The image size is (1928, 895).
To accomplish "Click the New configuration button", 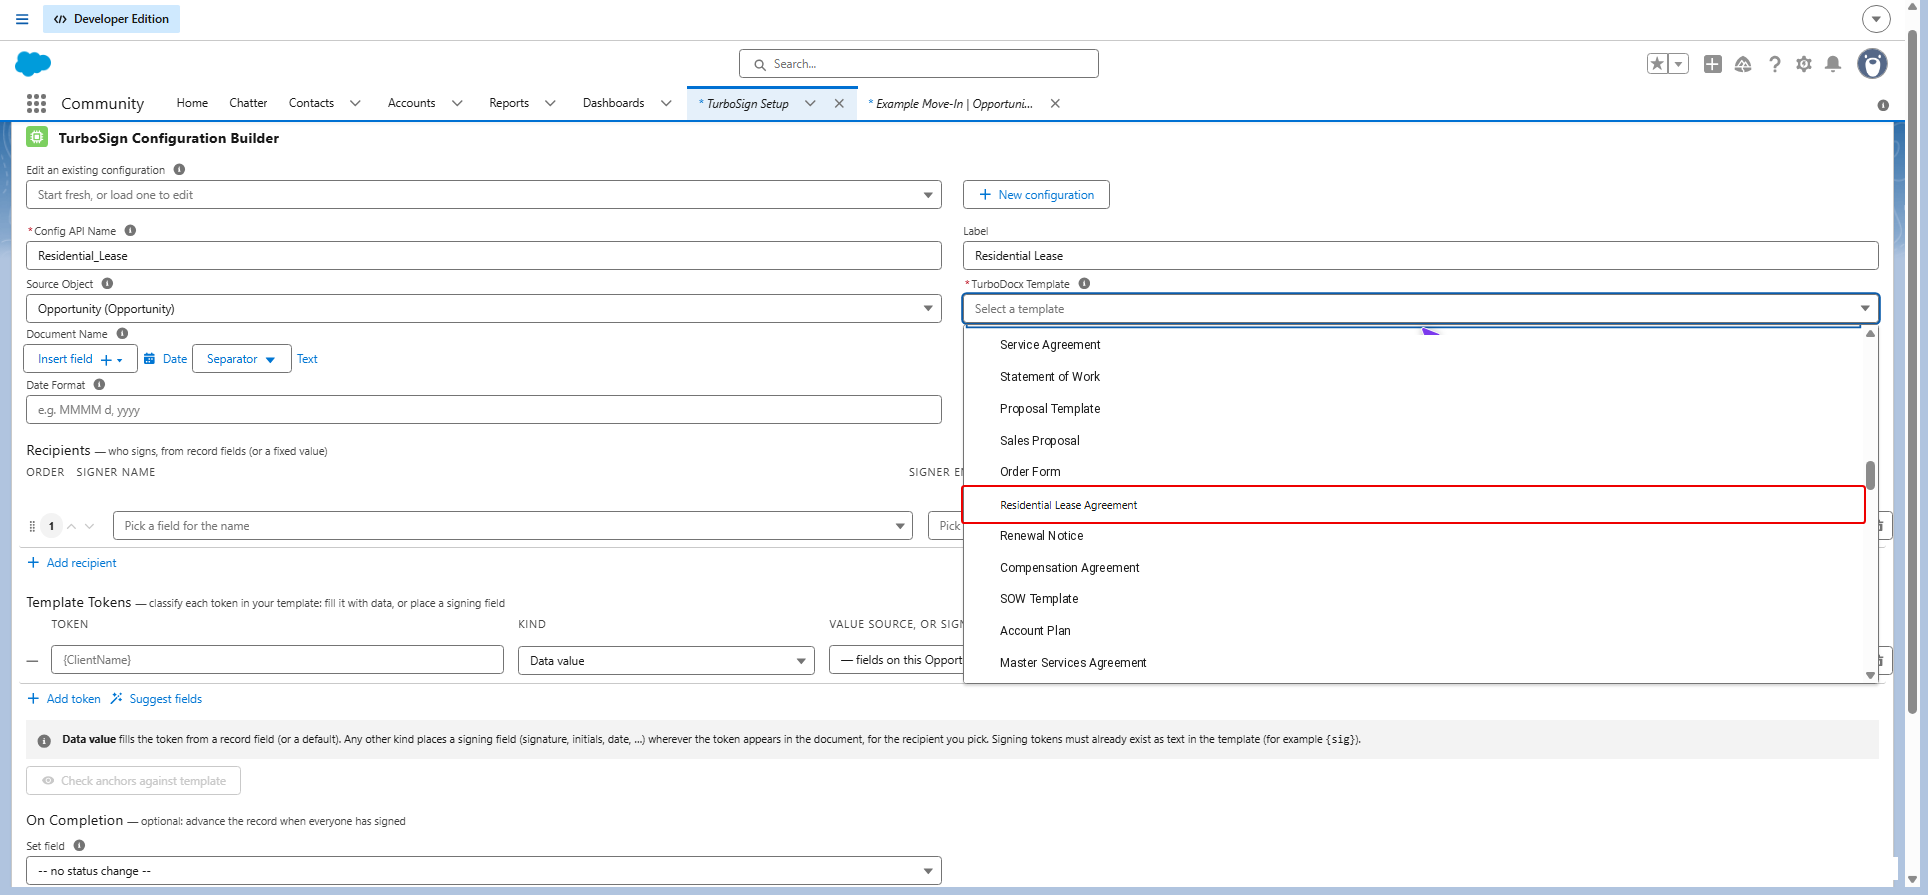I will 1036,195.
